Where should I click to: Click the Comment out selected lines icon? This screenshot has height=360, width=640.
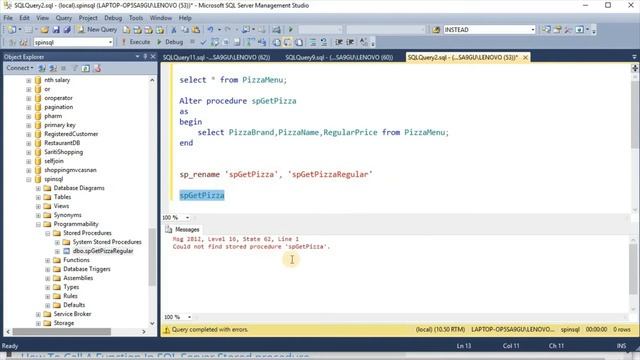click(x=313, y=42)
